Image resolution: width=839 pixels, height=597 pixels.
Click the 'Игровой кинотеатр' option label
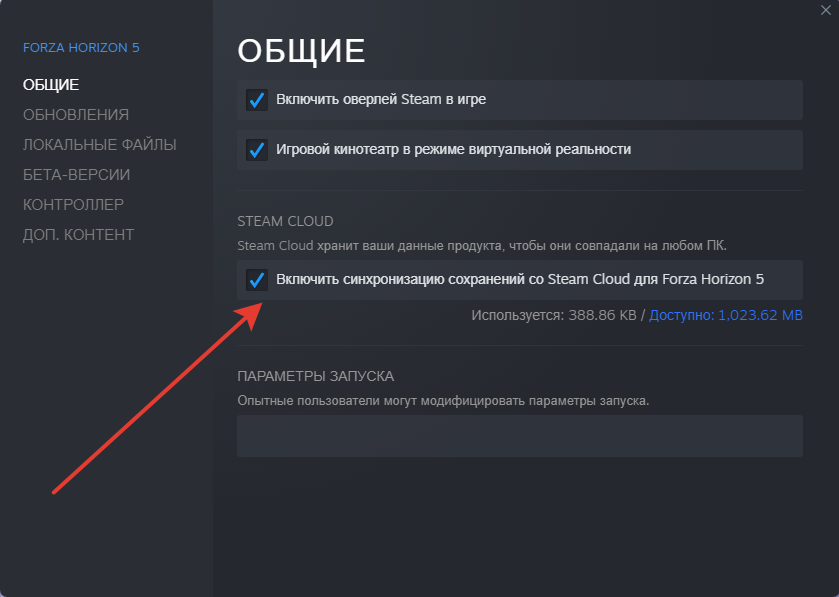click(453, 150)
